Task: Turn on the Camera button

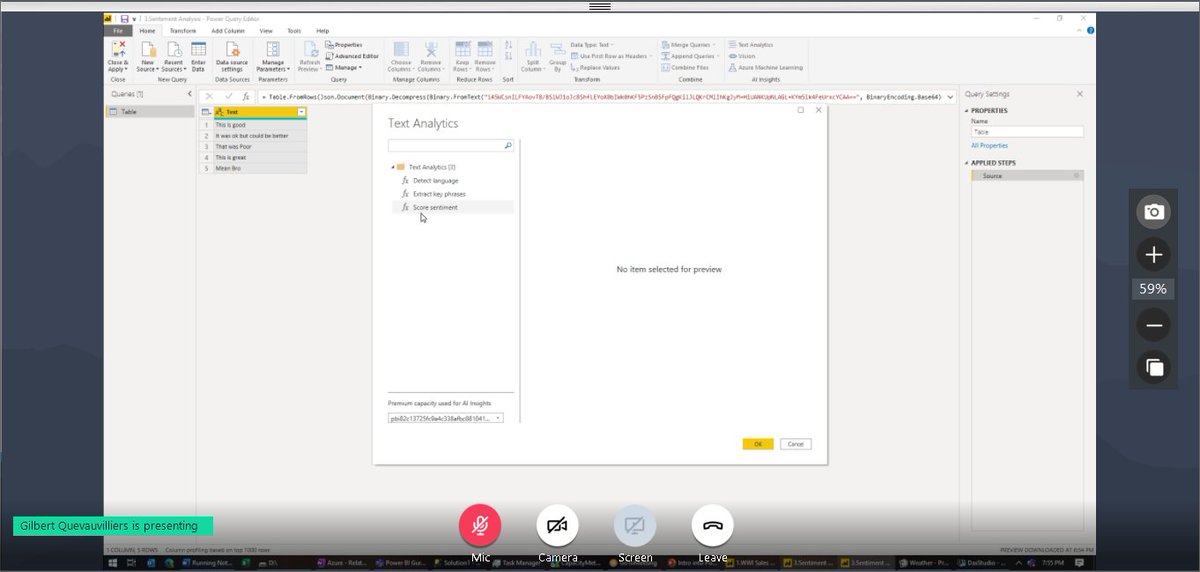Action: [557, 525]
